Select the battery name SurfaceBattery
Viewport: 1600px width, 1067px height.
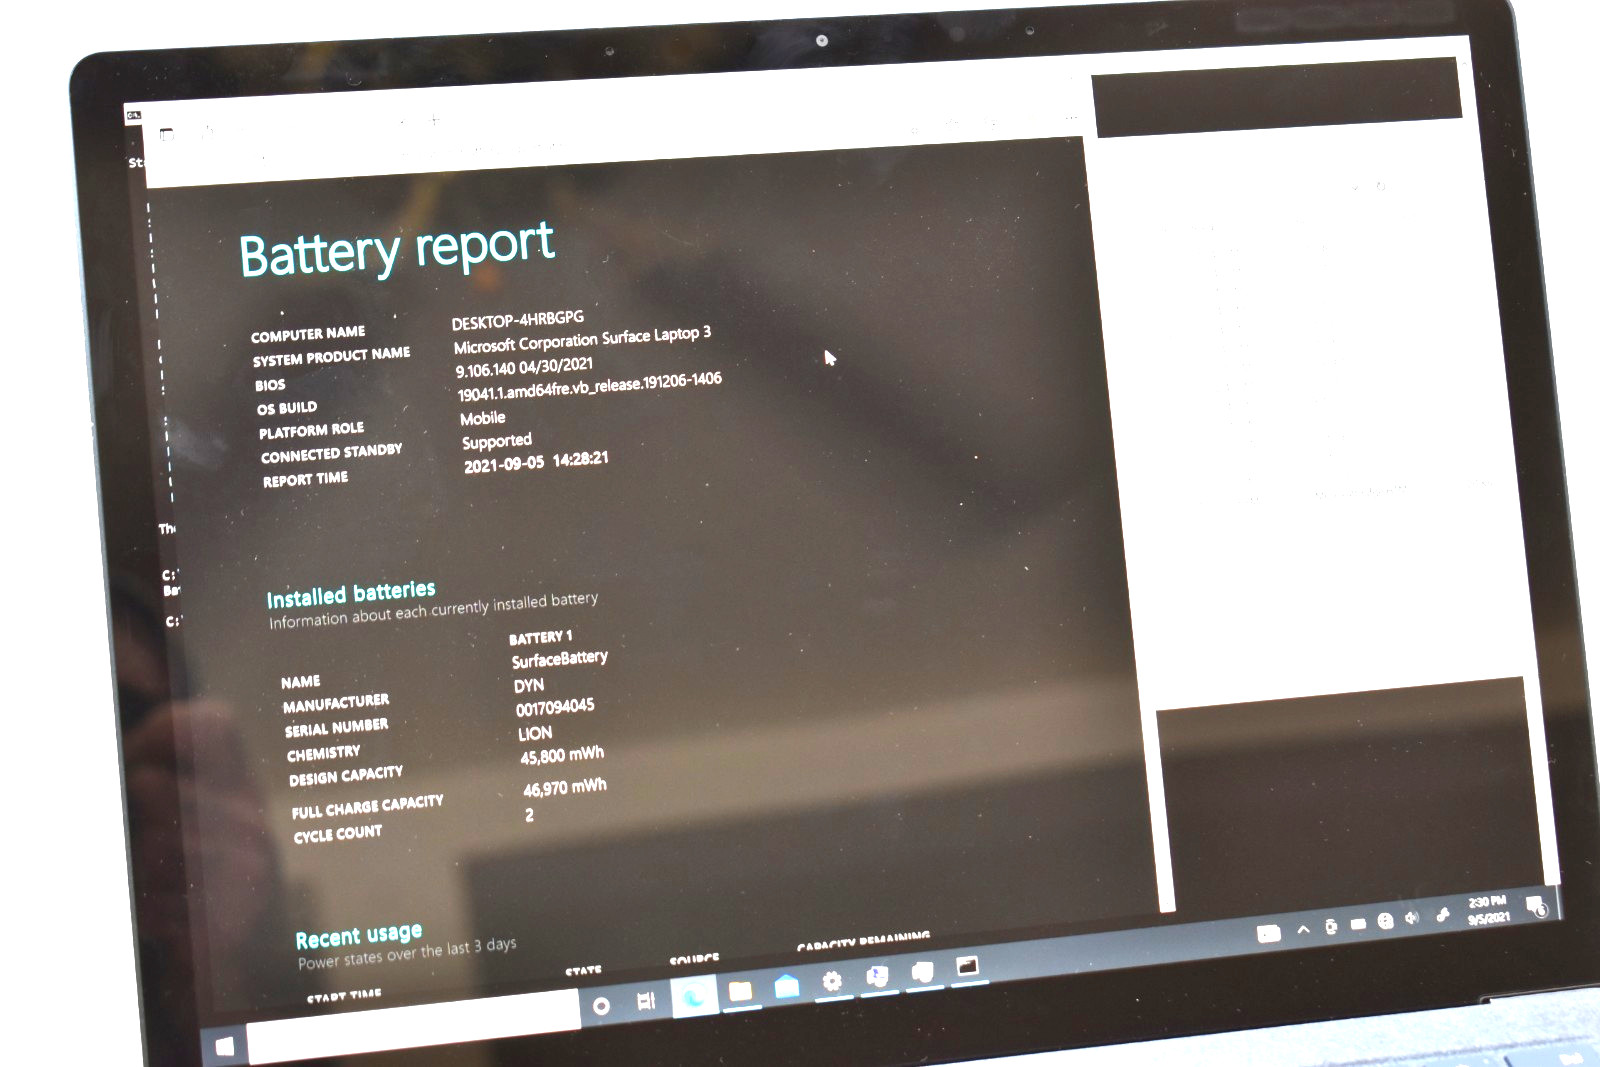[x=559, y=659]
